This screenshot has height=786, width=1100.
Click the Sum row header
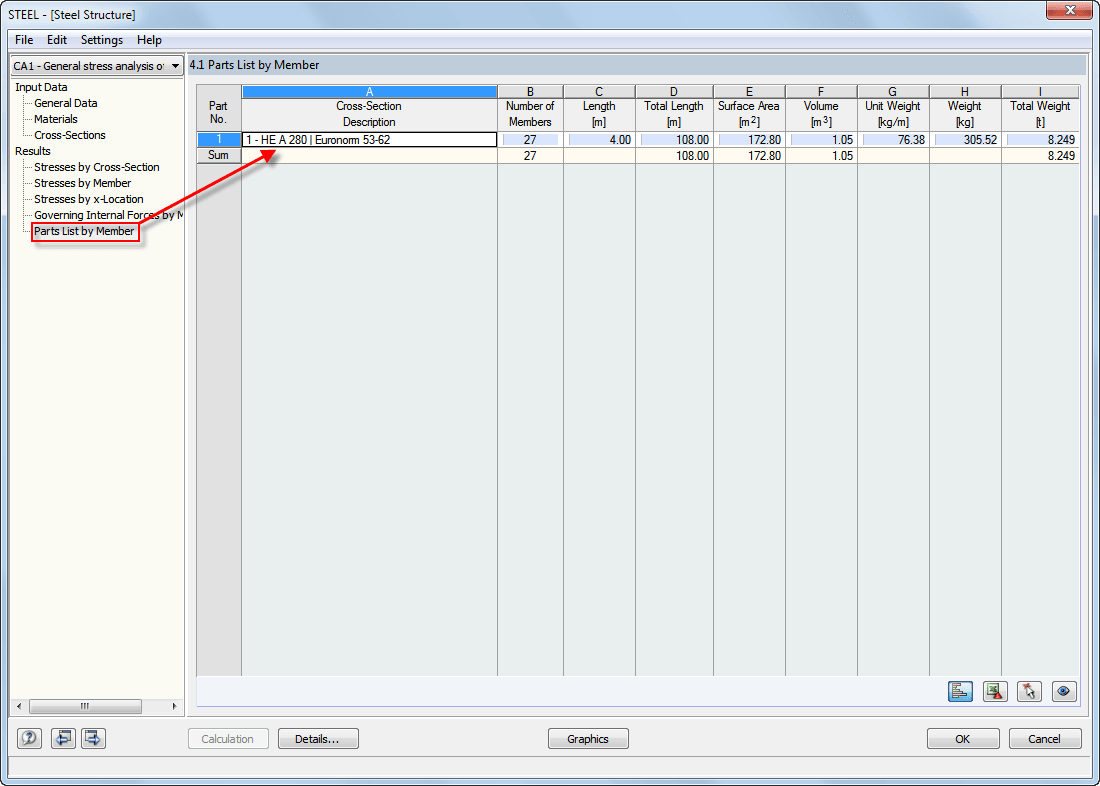(x=218, y=155)
